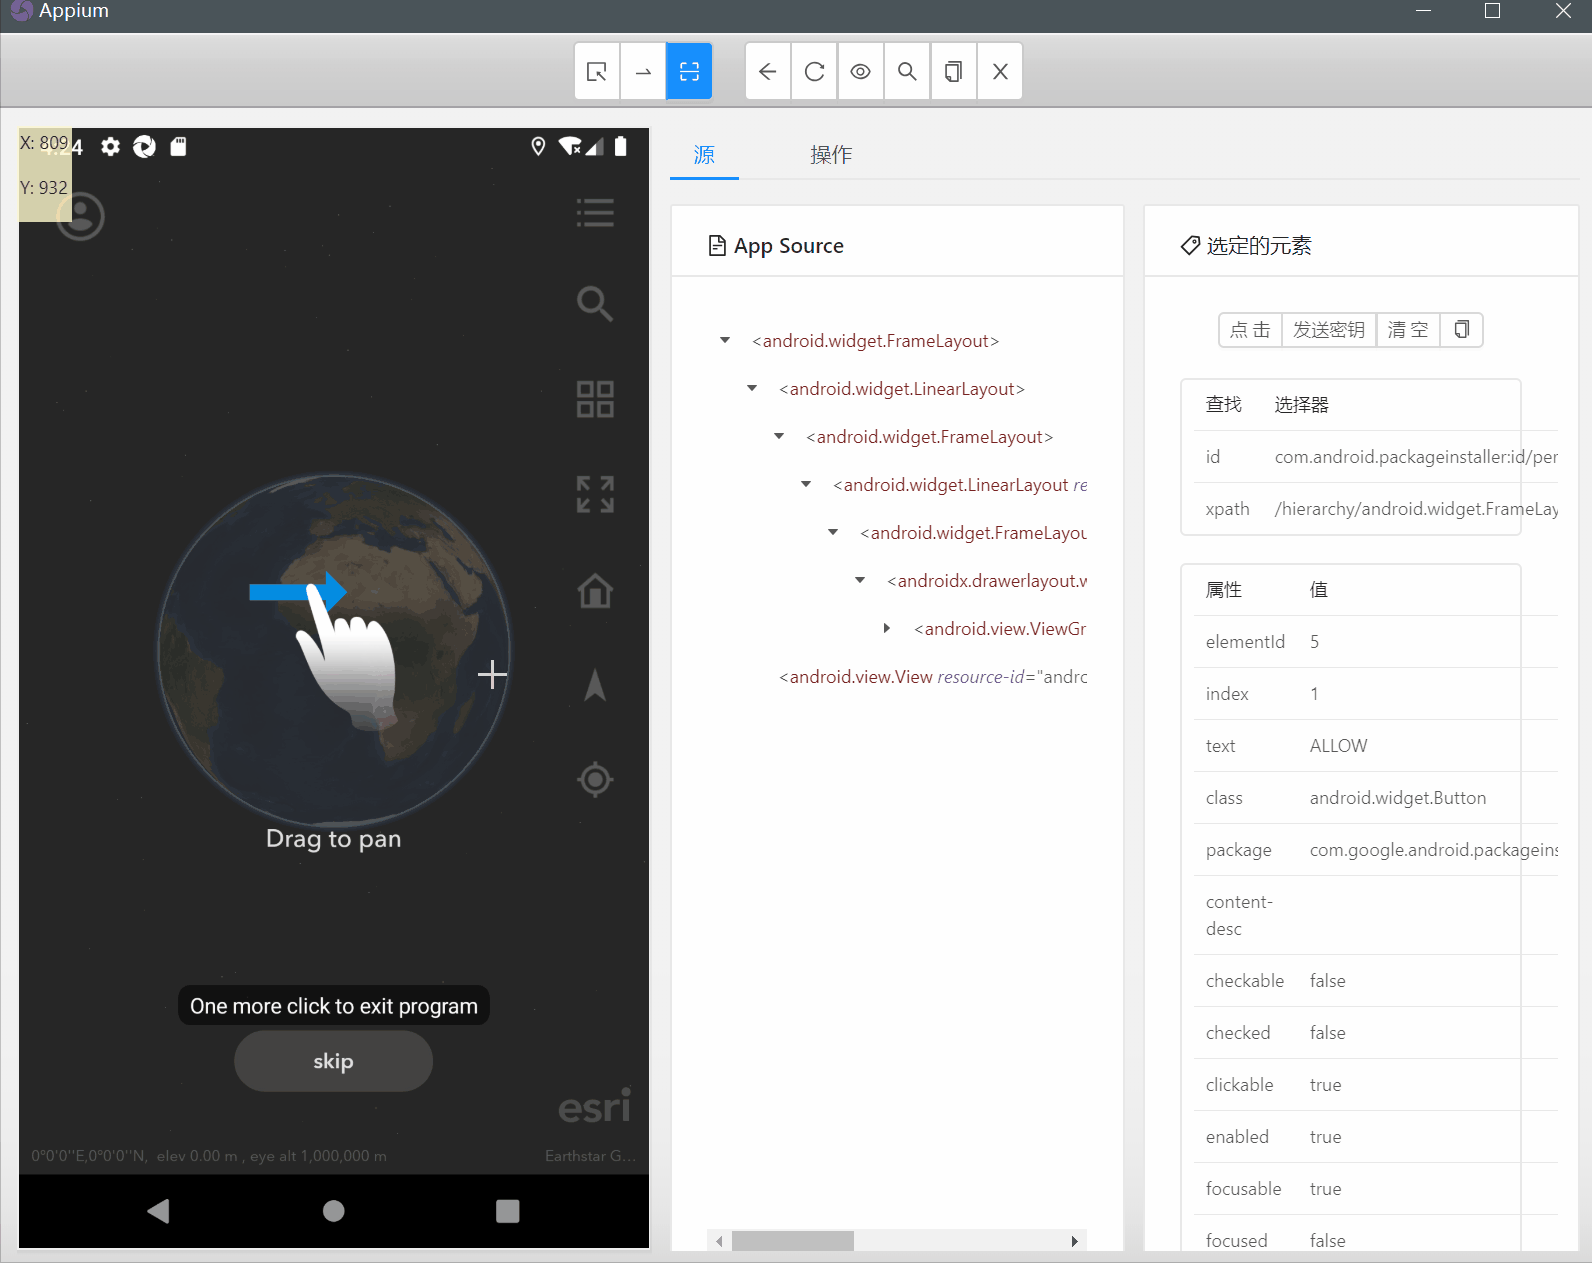Open the four-squares grid icon
1592x1263 pixels.
(595, 399)
